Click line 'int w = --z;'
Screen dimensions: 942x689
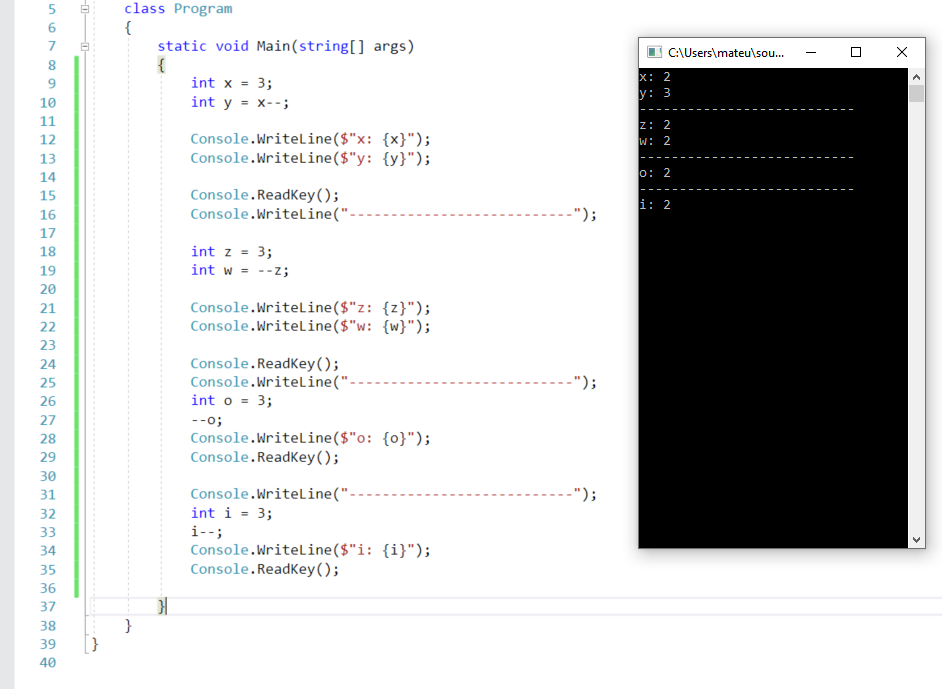coord(240,270)
